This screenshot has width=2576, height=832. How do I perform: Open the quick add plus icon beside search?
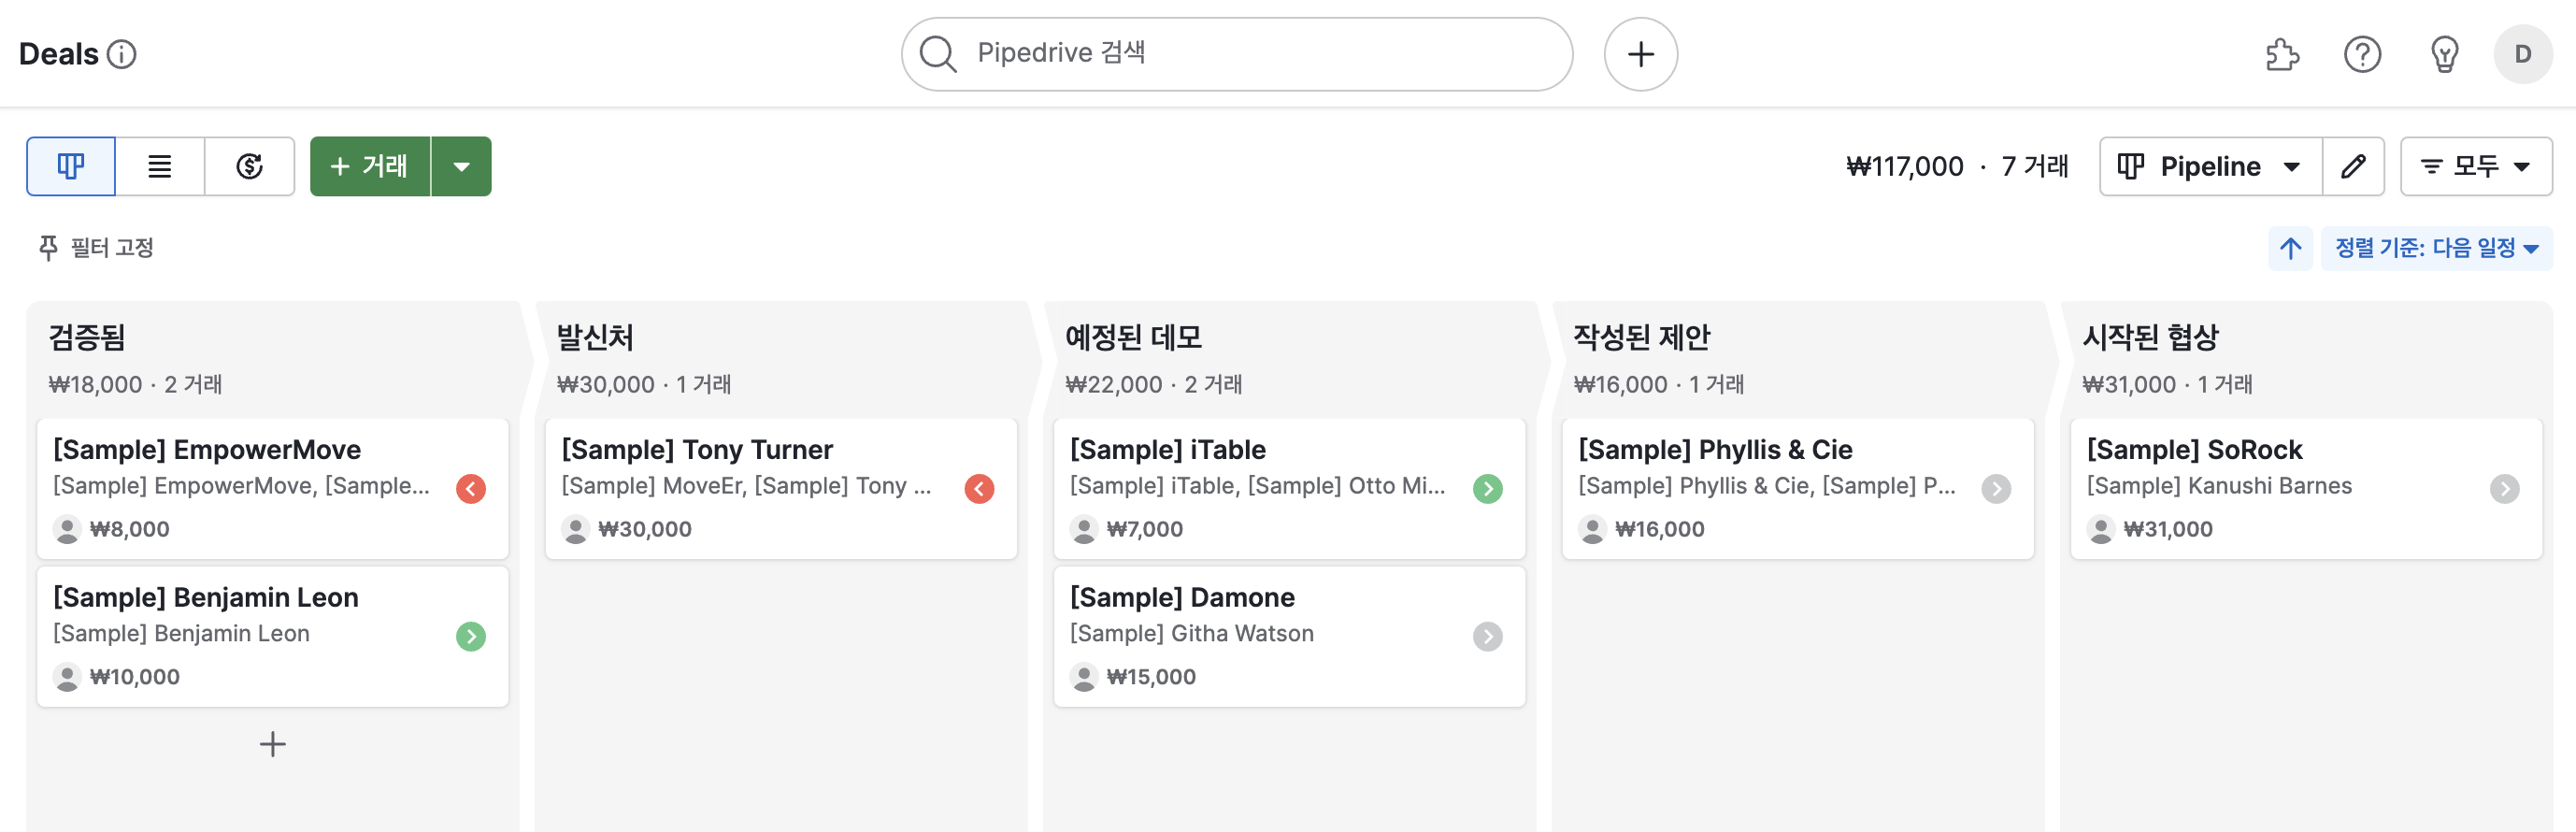1640,54
